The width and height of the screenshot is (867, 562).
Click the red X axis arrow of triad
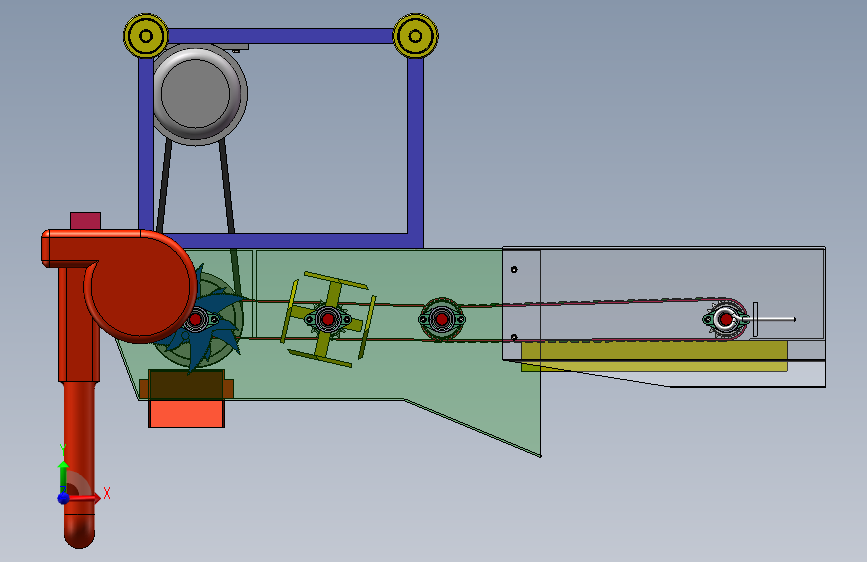[x=83, y=498]
